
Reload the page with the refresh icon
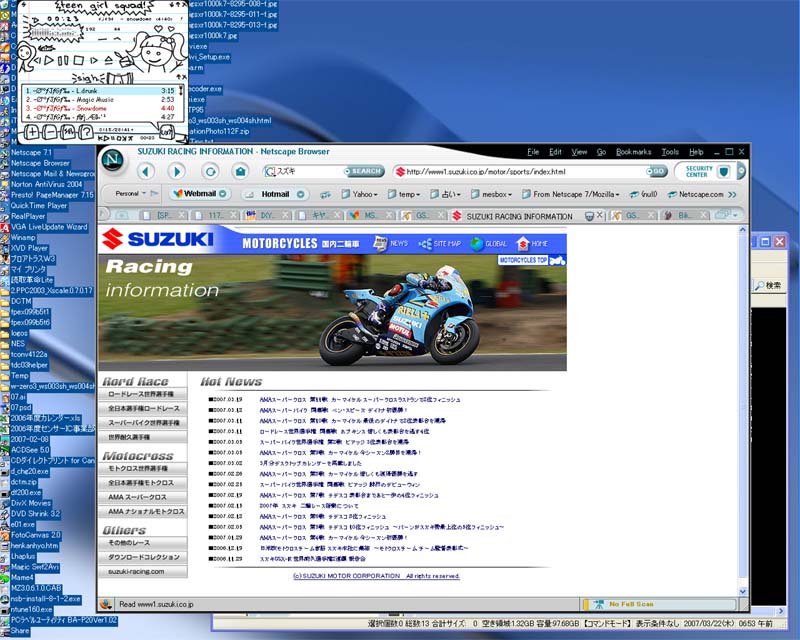coord(210,171)
